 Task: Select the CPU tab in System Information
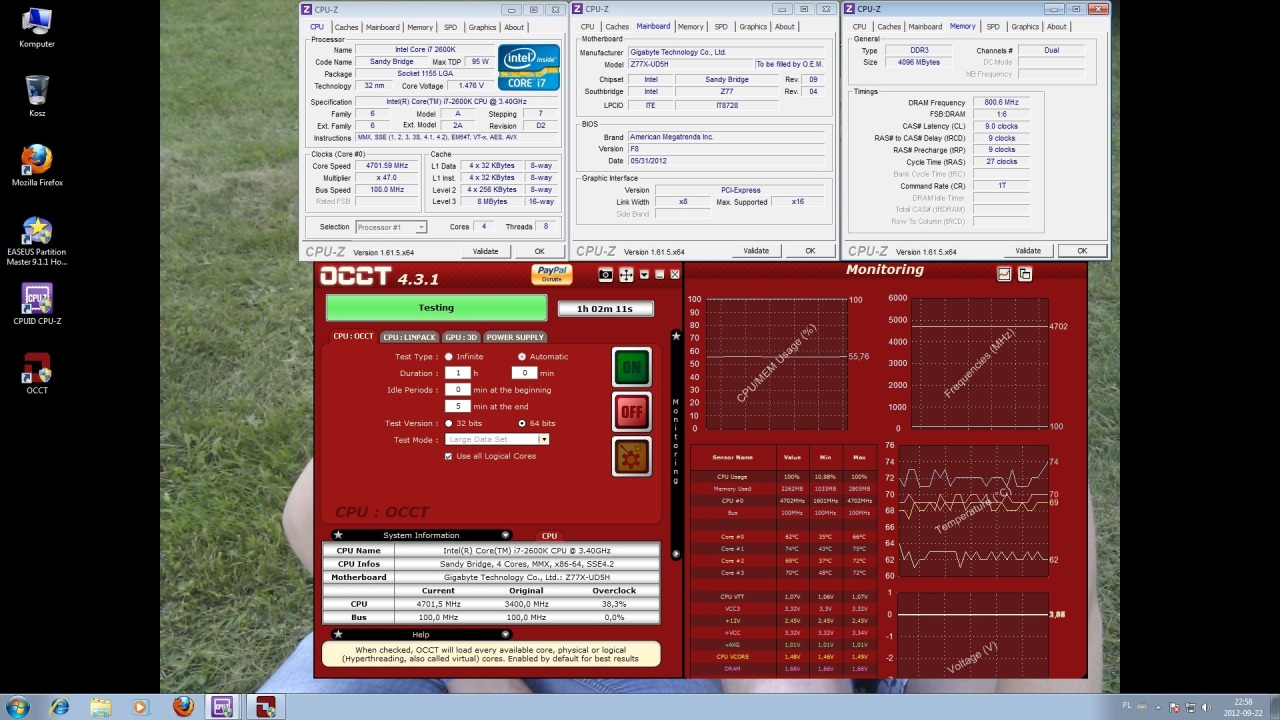coord(549,536)
